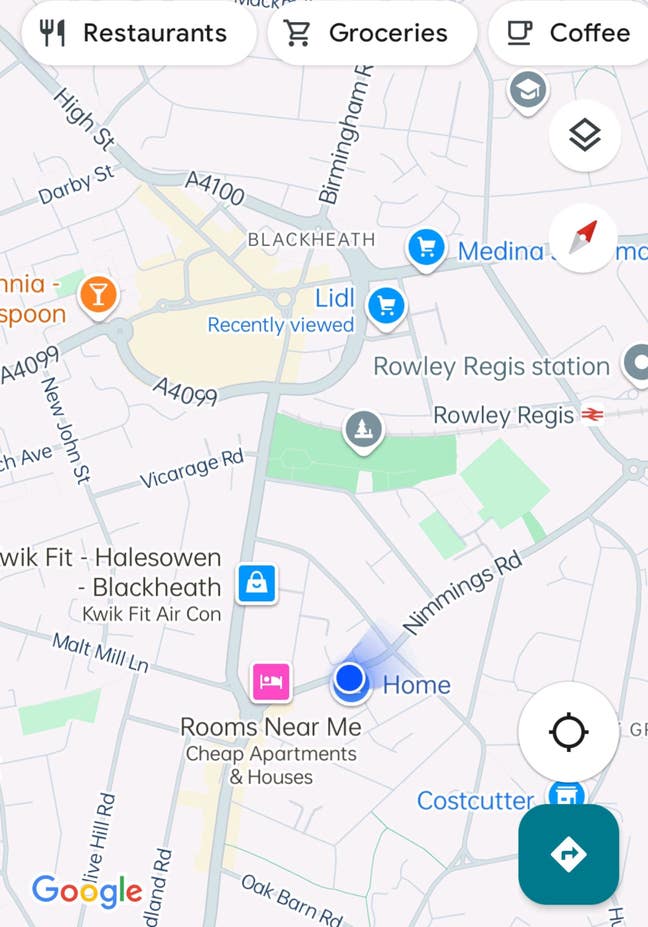Open the park tree pin

364,431
